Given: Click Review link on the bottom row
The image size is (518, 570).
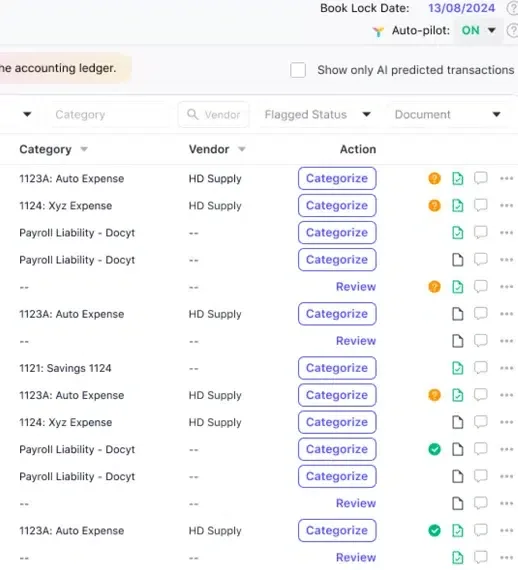Looking at the screenshot, I should (356, 558).
